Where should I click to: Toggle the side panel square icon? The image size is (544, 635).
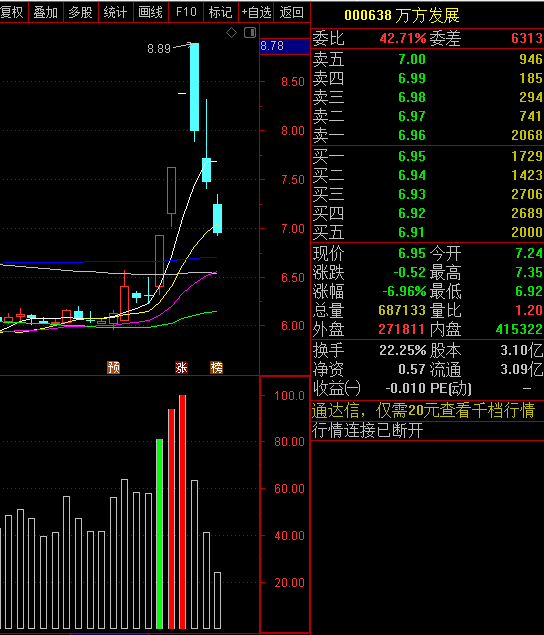250,32
